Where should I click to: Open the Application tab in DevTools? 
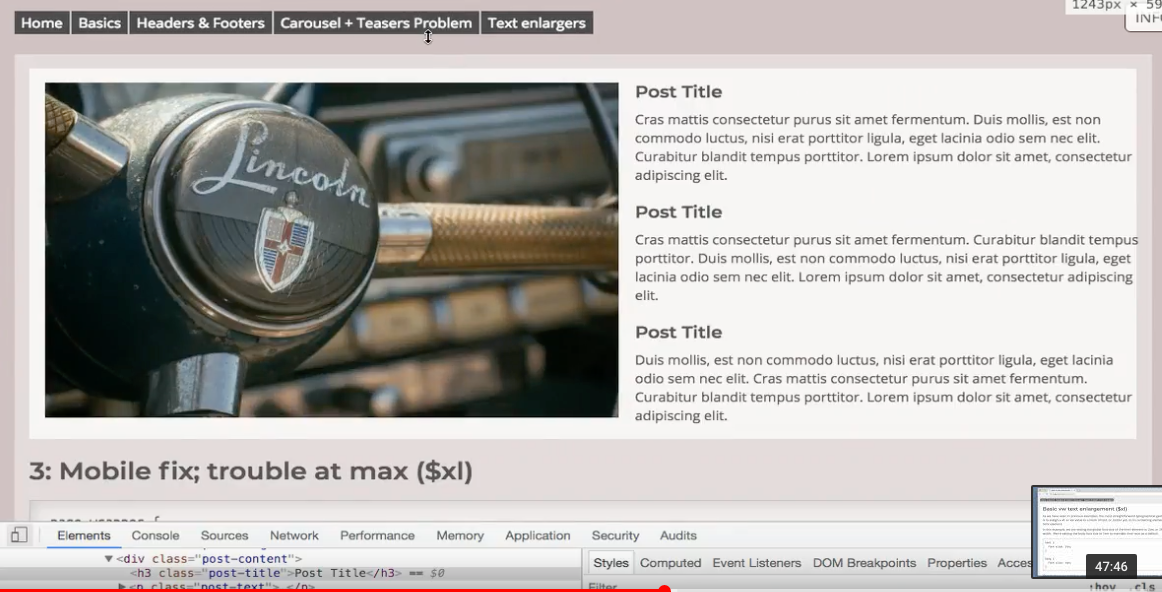tap(538, 535)
